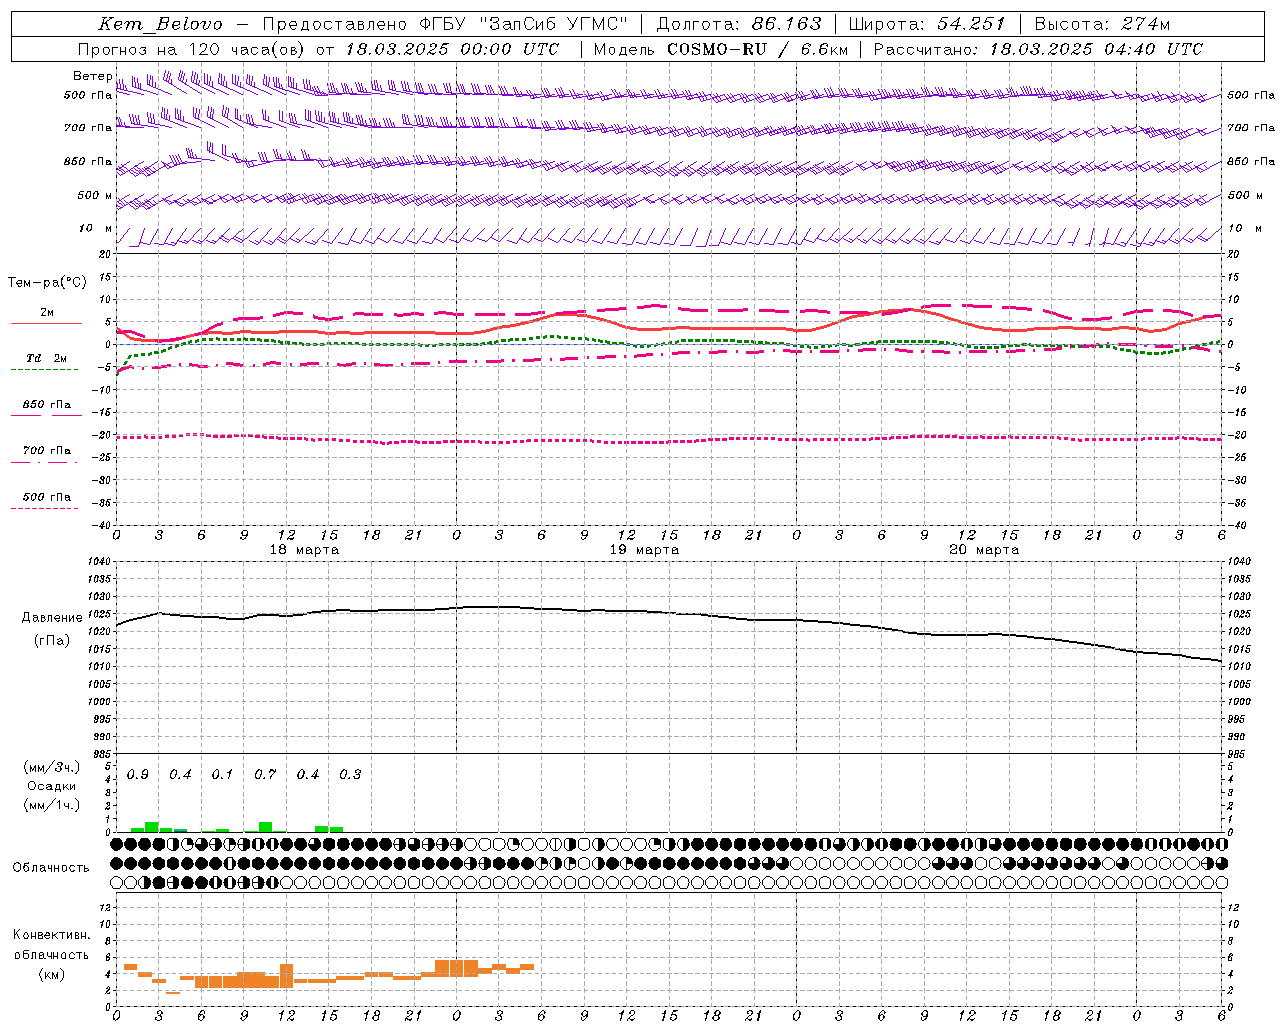Click the 850 гПа temperature legend entry
The height and width of the screenshot is (1024, 1280).
tap(46, 405)
